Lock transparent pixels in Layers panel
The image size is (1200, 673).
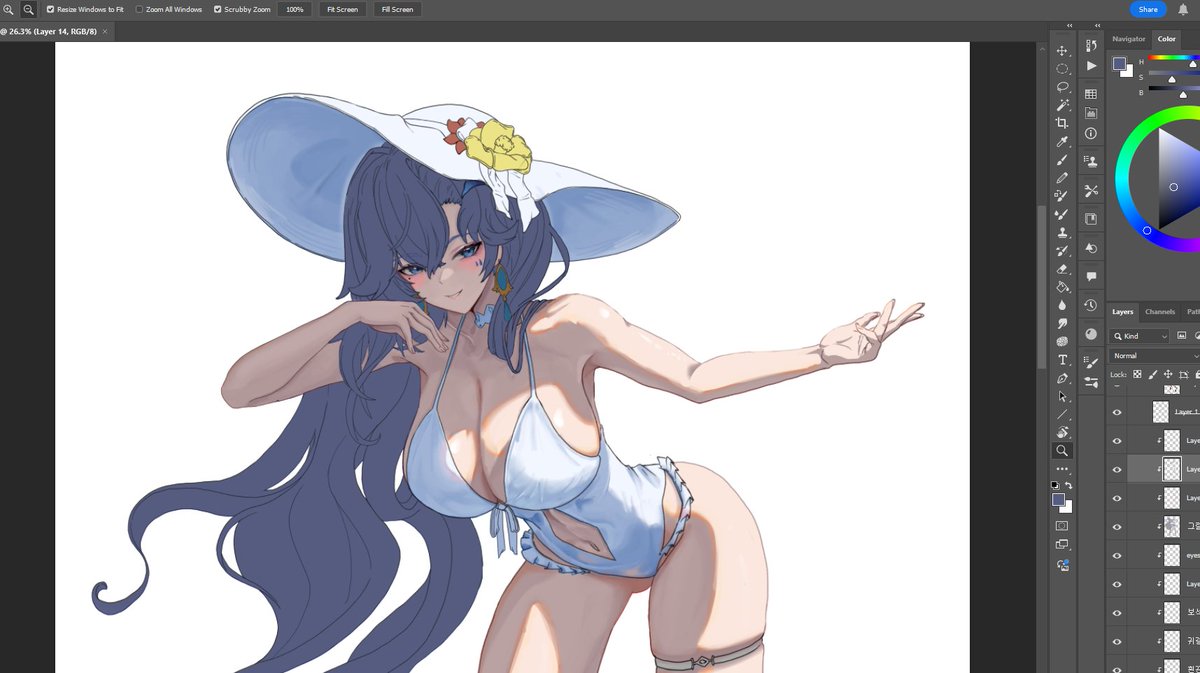coord(1137,374)
